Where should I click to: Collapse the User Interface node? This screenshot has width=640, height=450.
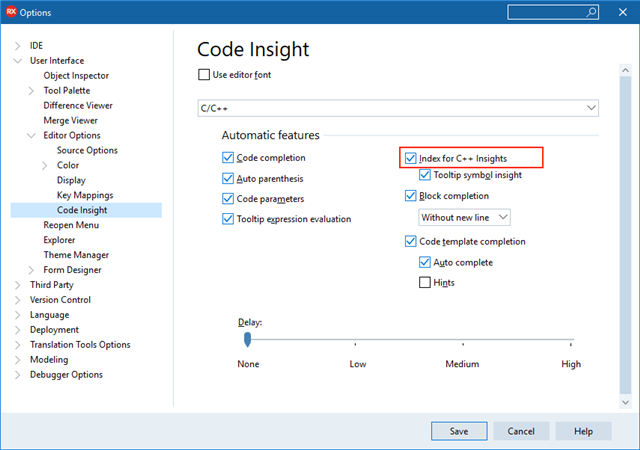(x=18, y=61)
